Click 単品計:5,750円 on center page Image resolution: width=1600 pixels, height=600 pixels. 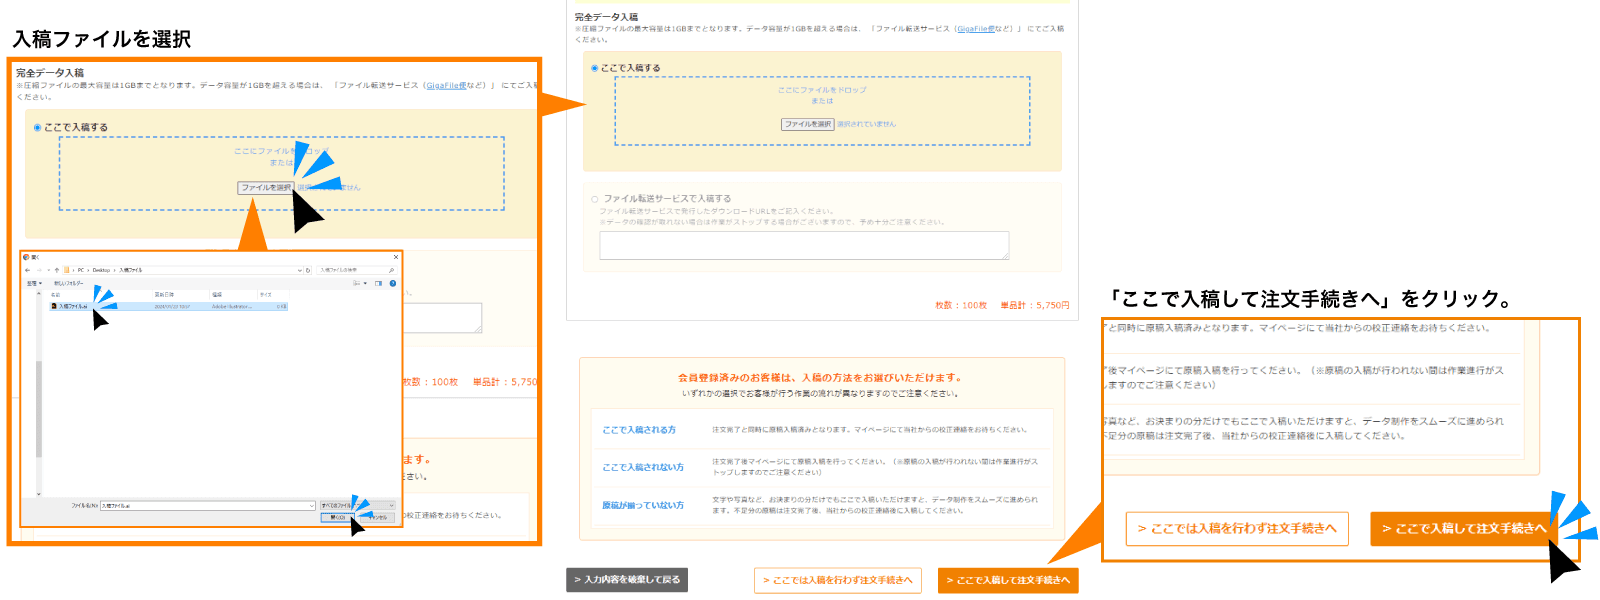1035,305
